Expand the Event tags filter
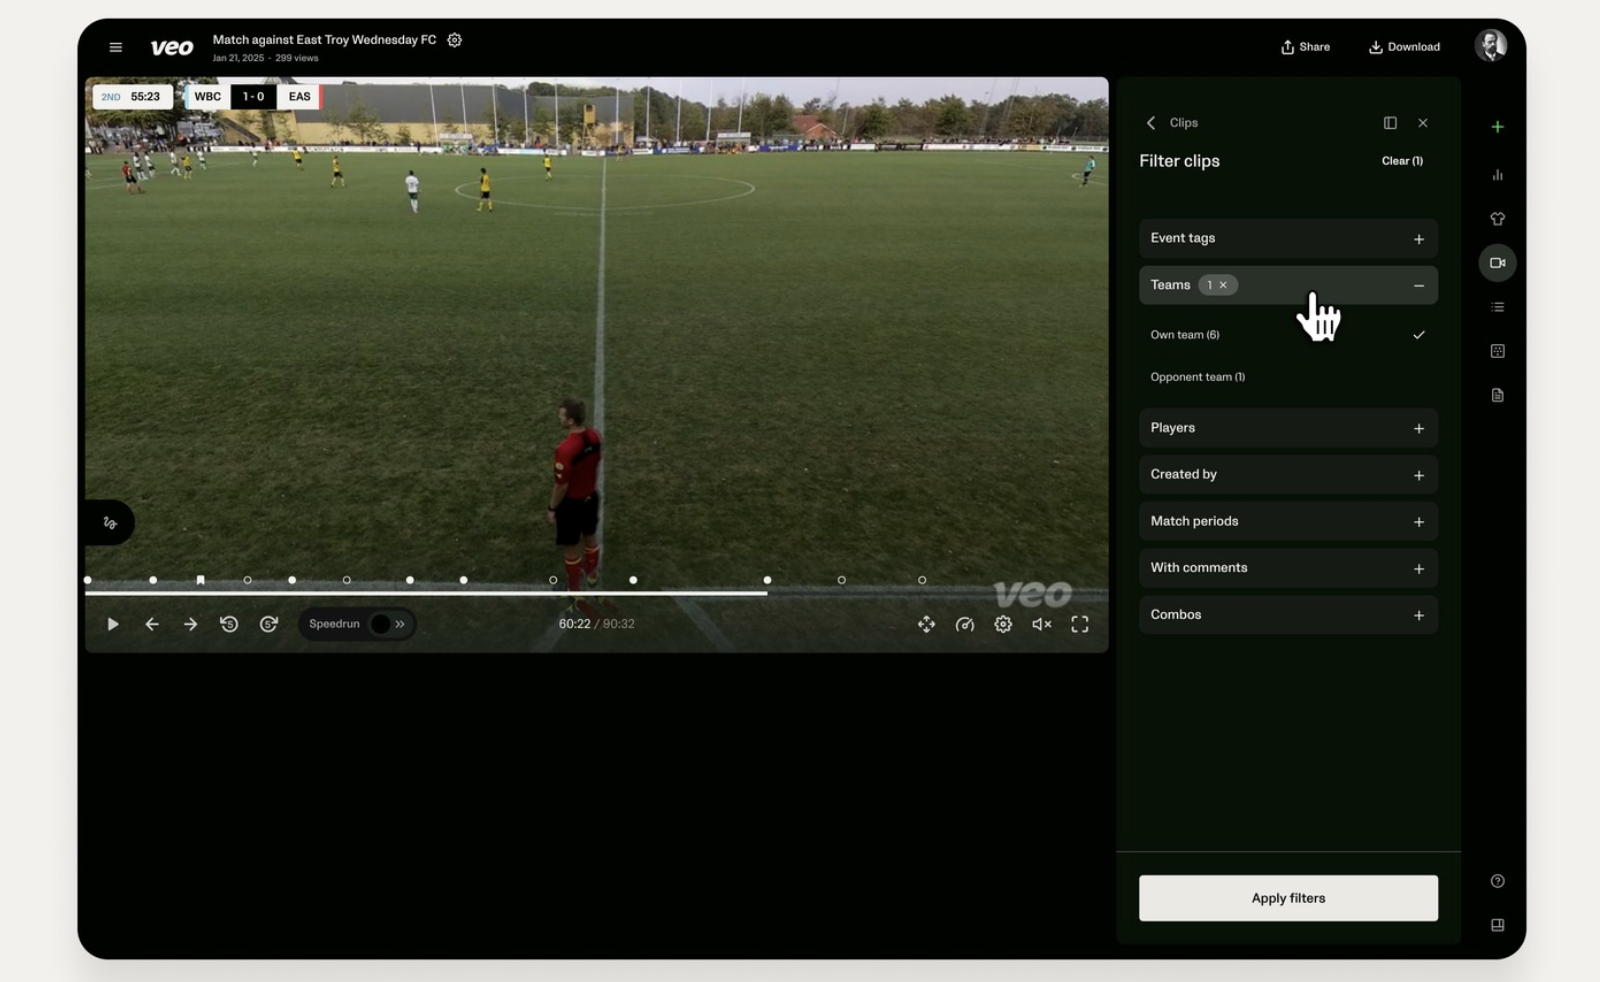 pyautogui.click(x=1288, y=238)
